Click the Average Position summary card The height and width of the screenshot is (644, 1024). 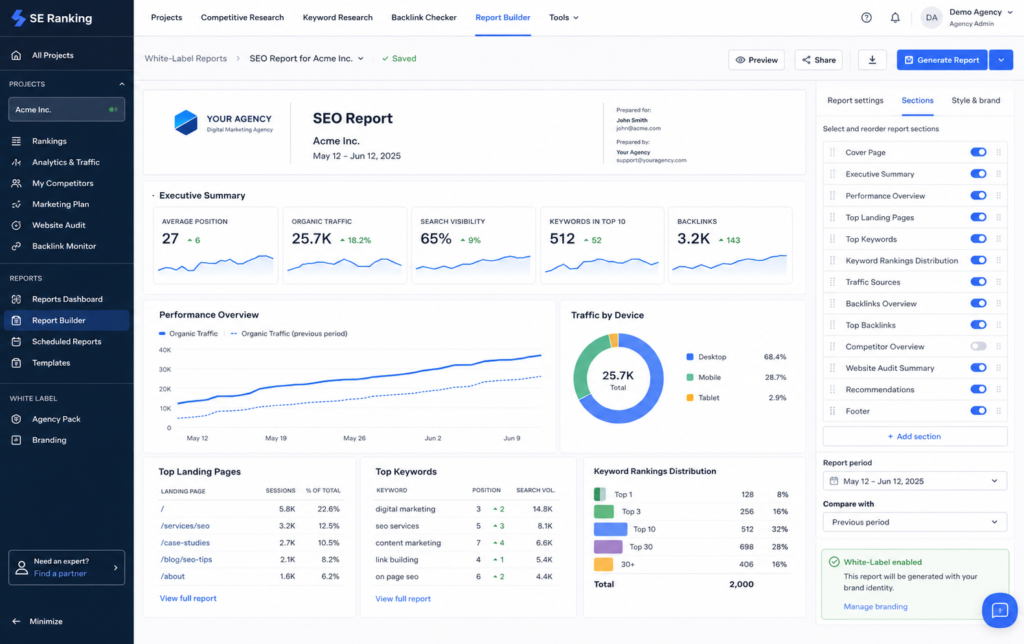pos(216,246)
